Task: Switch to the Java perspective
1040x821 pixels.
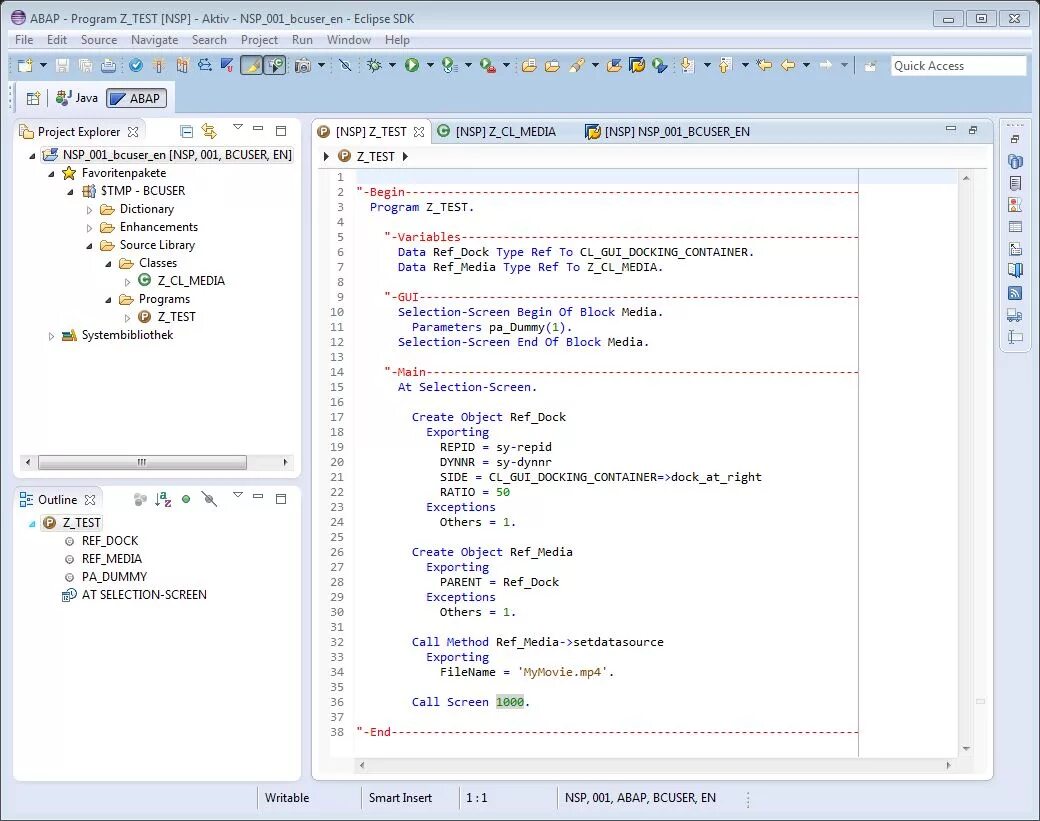Action: (x=77, y=98)
